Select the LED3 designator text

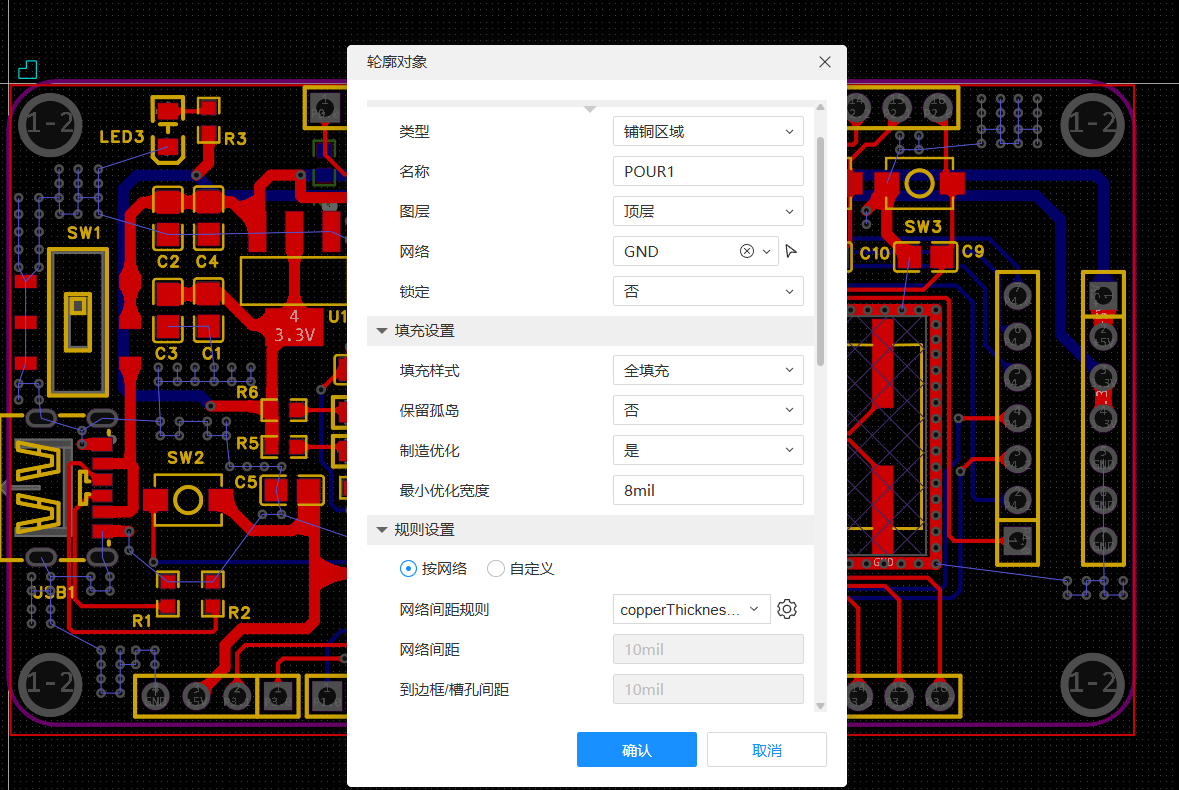[122, 137]
